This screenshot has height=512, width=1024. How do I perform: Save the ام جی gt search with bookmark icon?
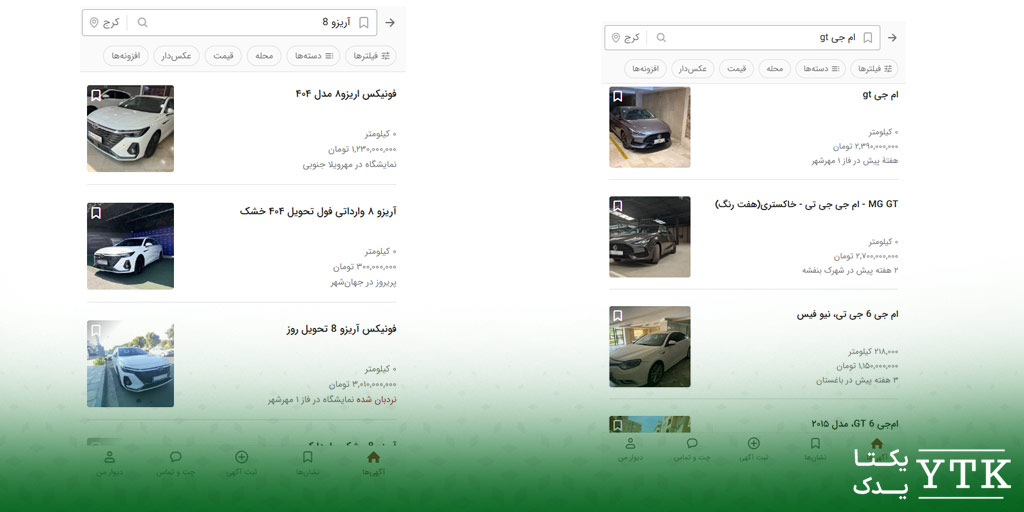pos(867,38)
